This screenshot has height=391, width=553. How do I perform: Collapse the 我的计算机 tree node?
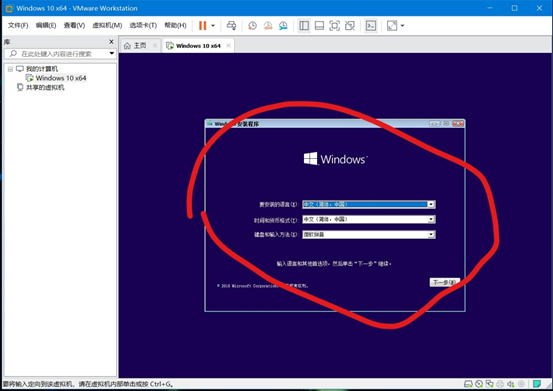pos(10,69)
